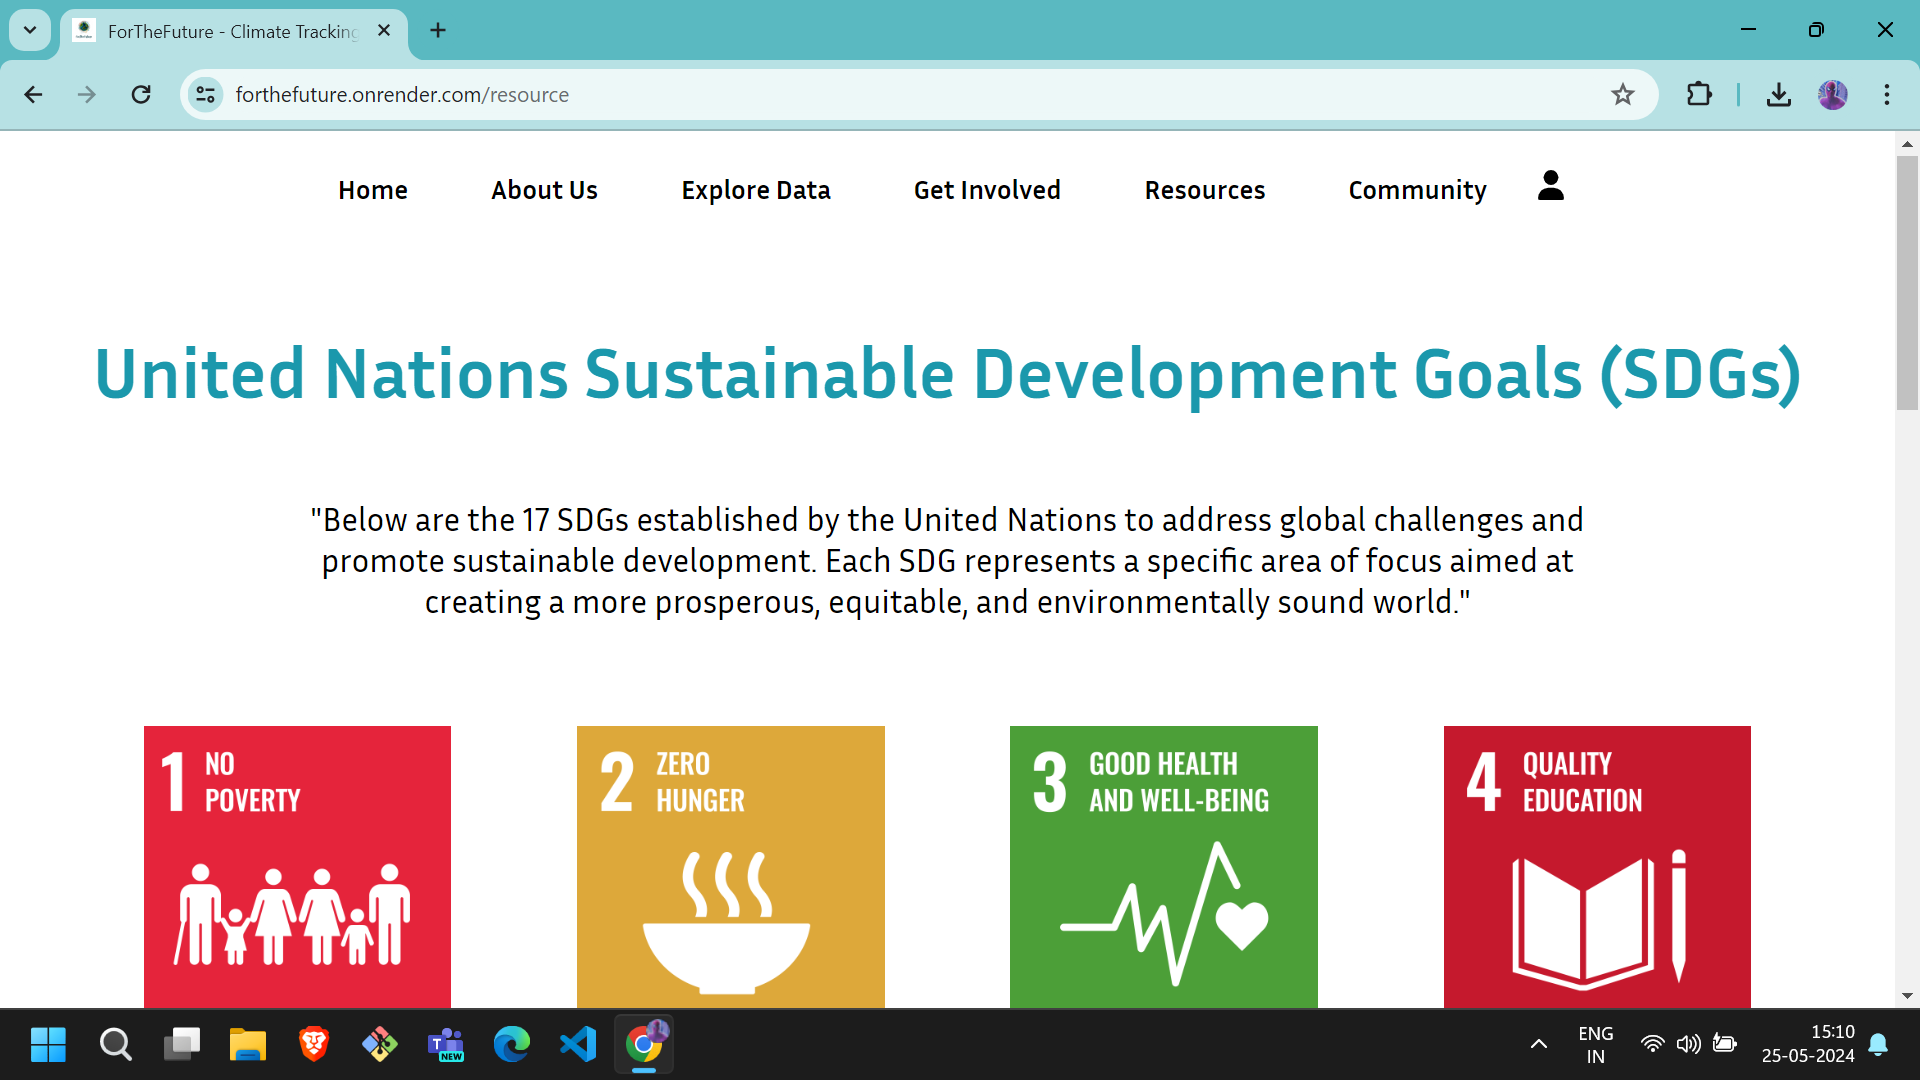Click the page vertical scrollbar thumb
The width and height of the screenshot is (1920, 1080).
pos(1907,282)
